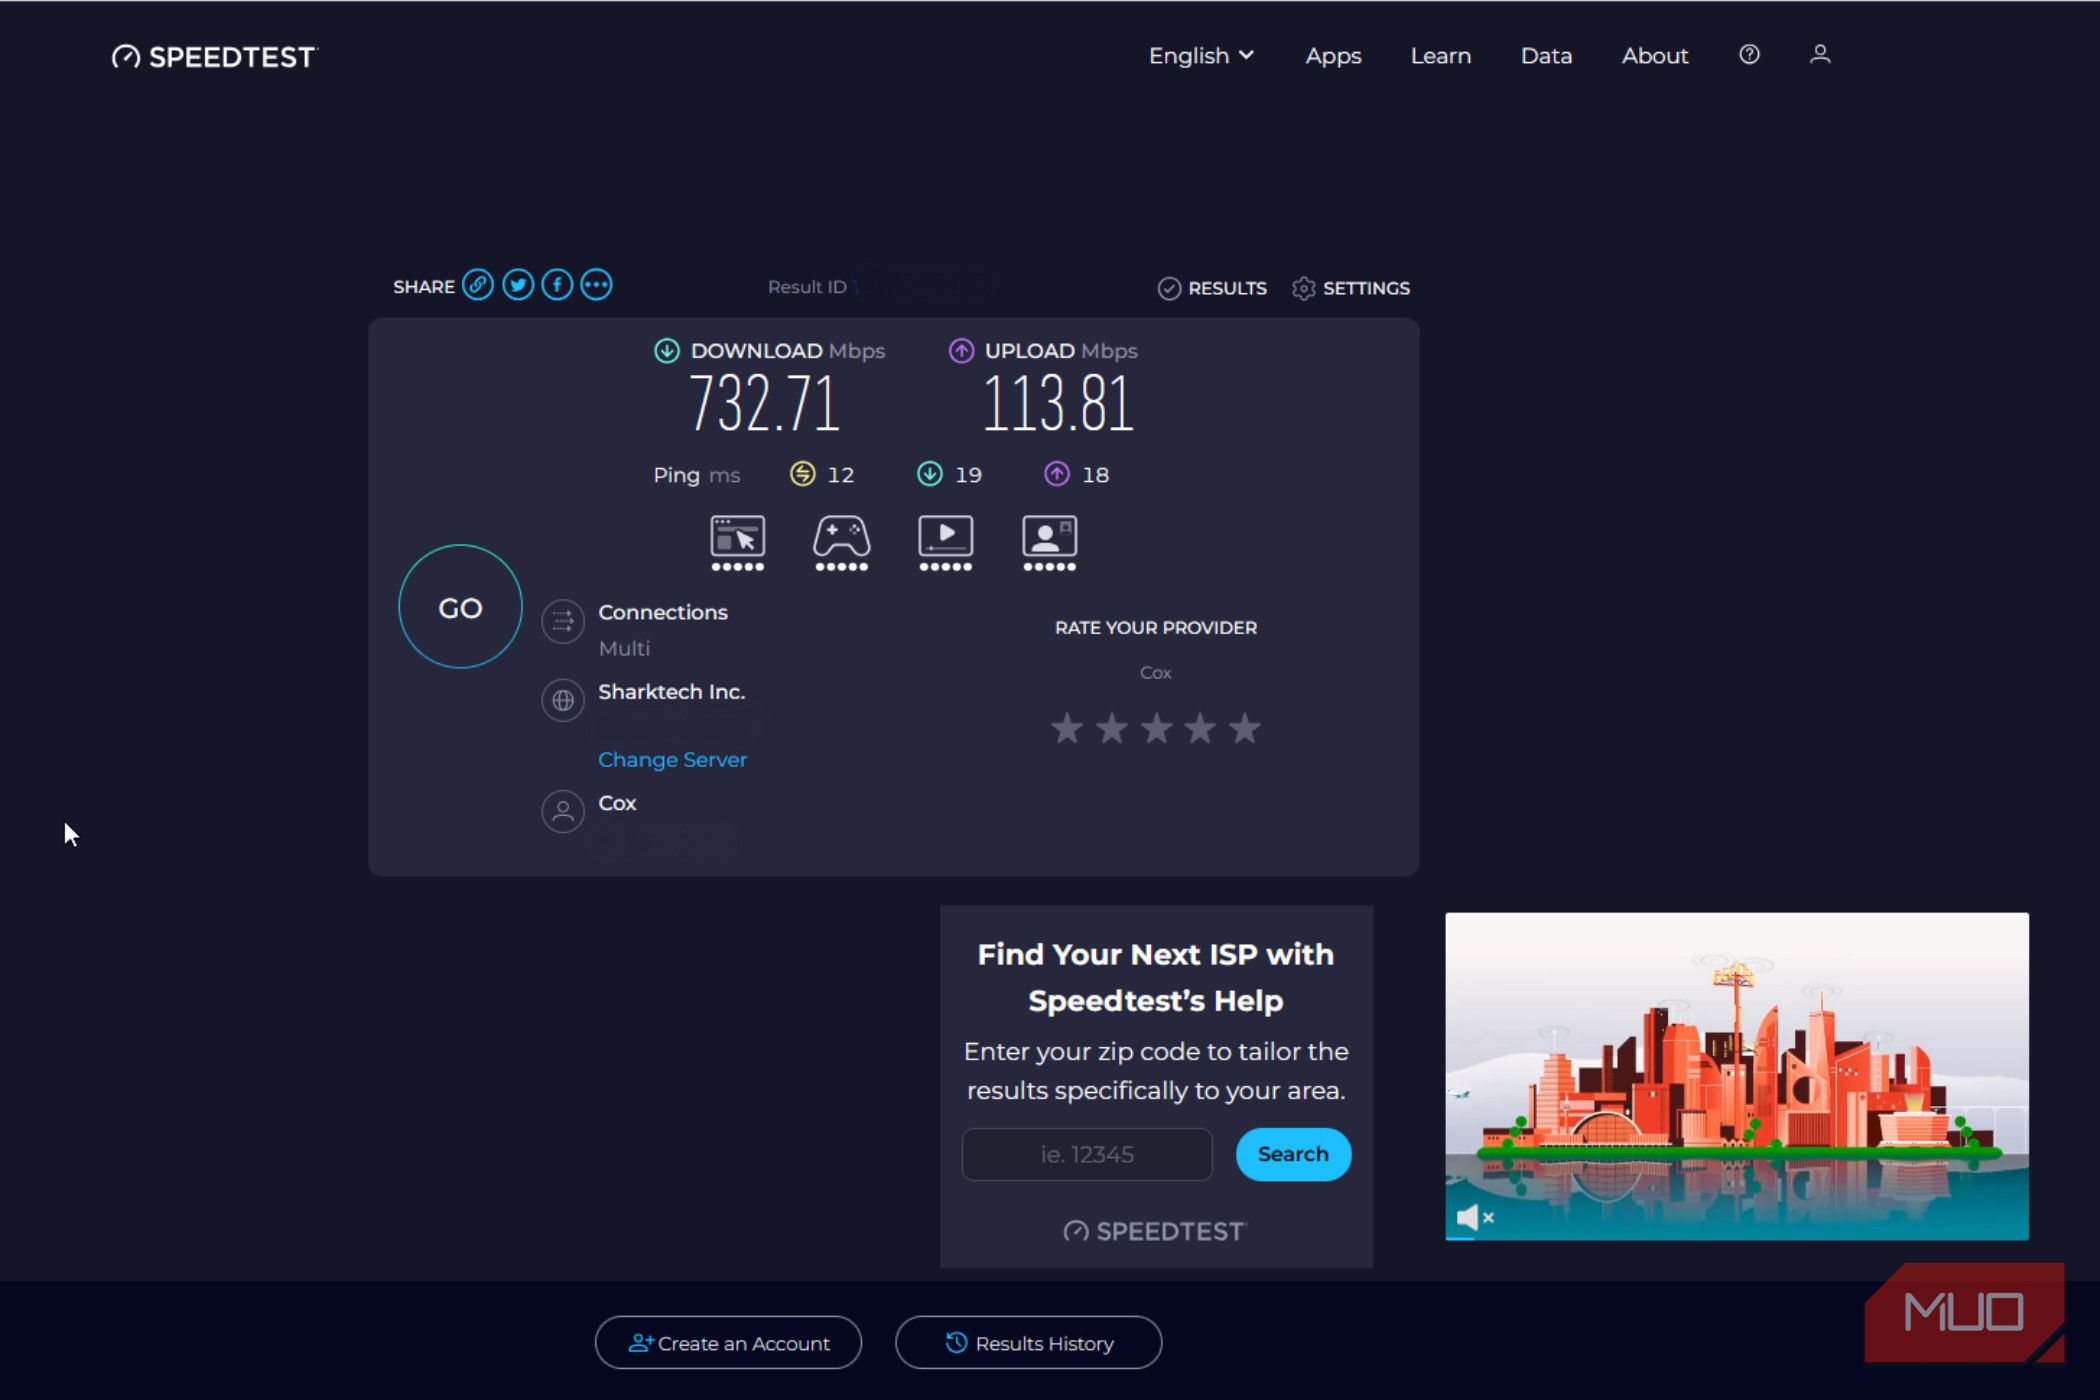Open Results History

[x=1028, y=1343]
